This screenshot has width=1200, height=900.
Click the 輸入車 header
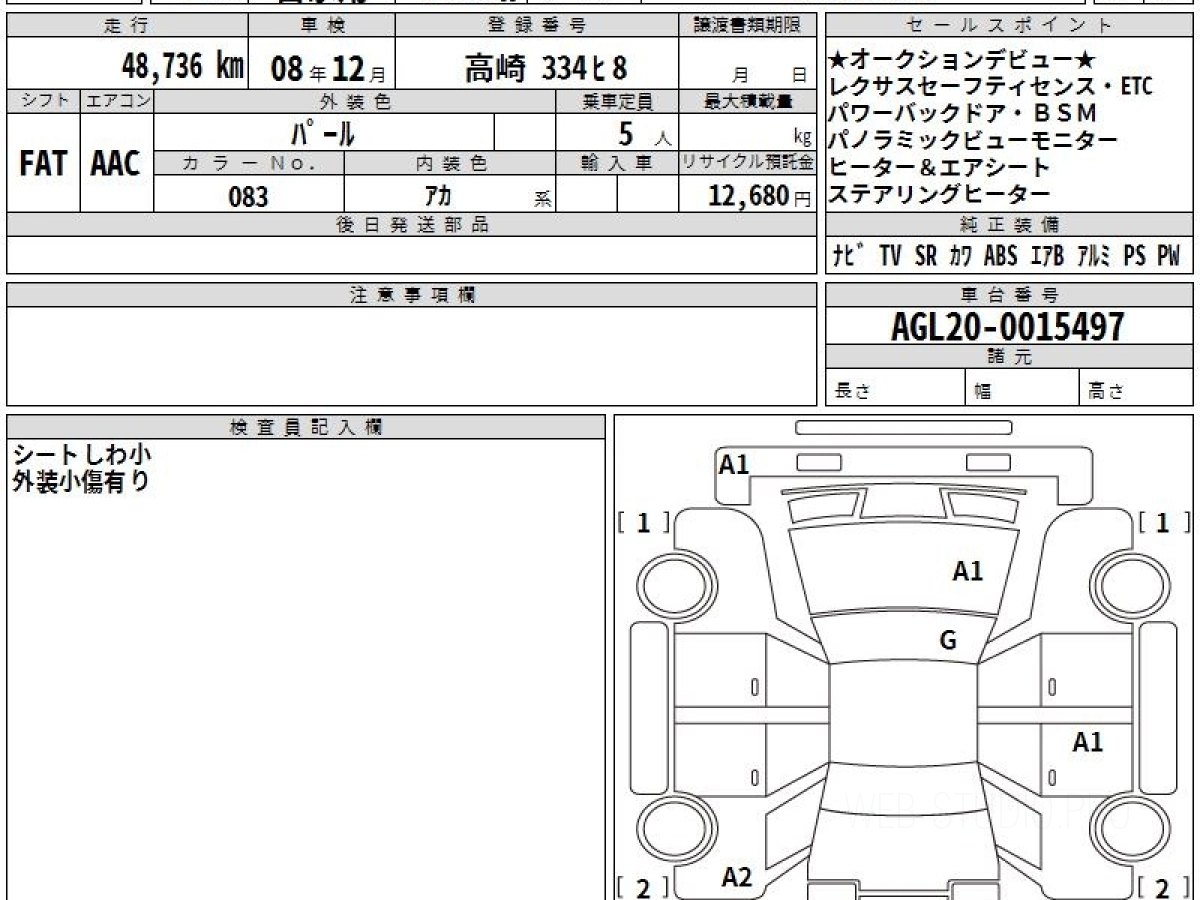coord(617,163)
